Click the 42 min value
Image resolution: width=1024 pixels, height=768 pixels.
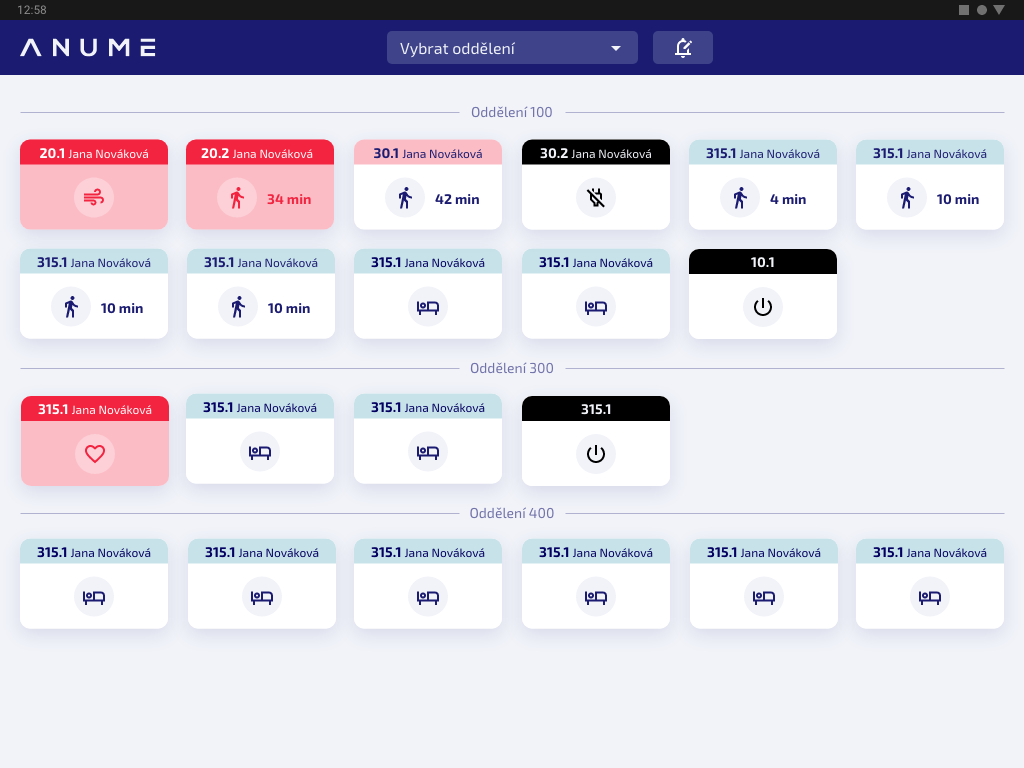(457, 199)
